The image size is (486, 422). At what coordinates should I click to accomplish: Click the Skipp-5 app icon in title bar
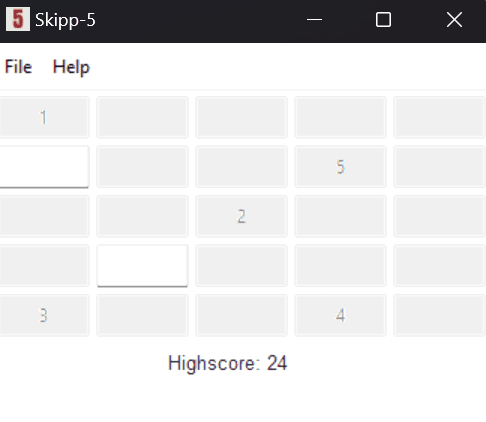click(18, 19)
